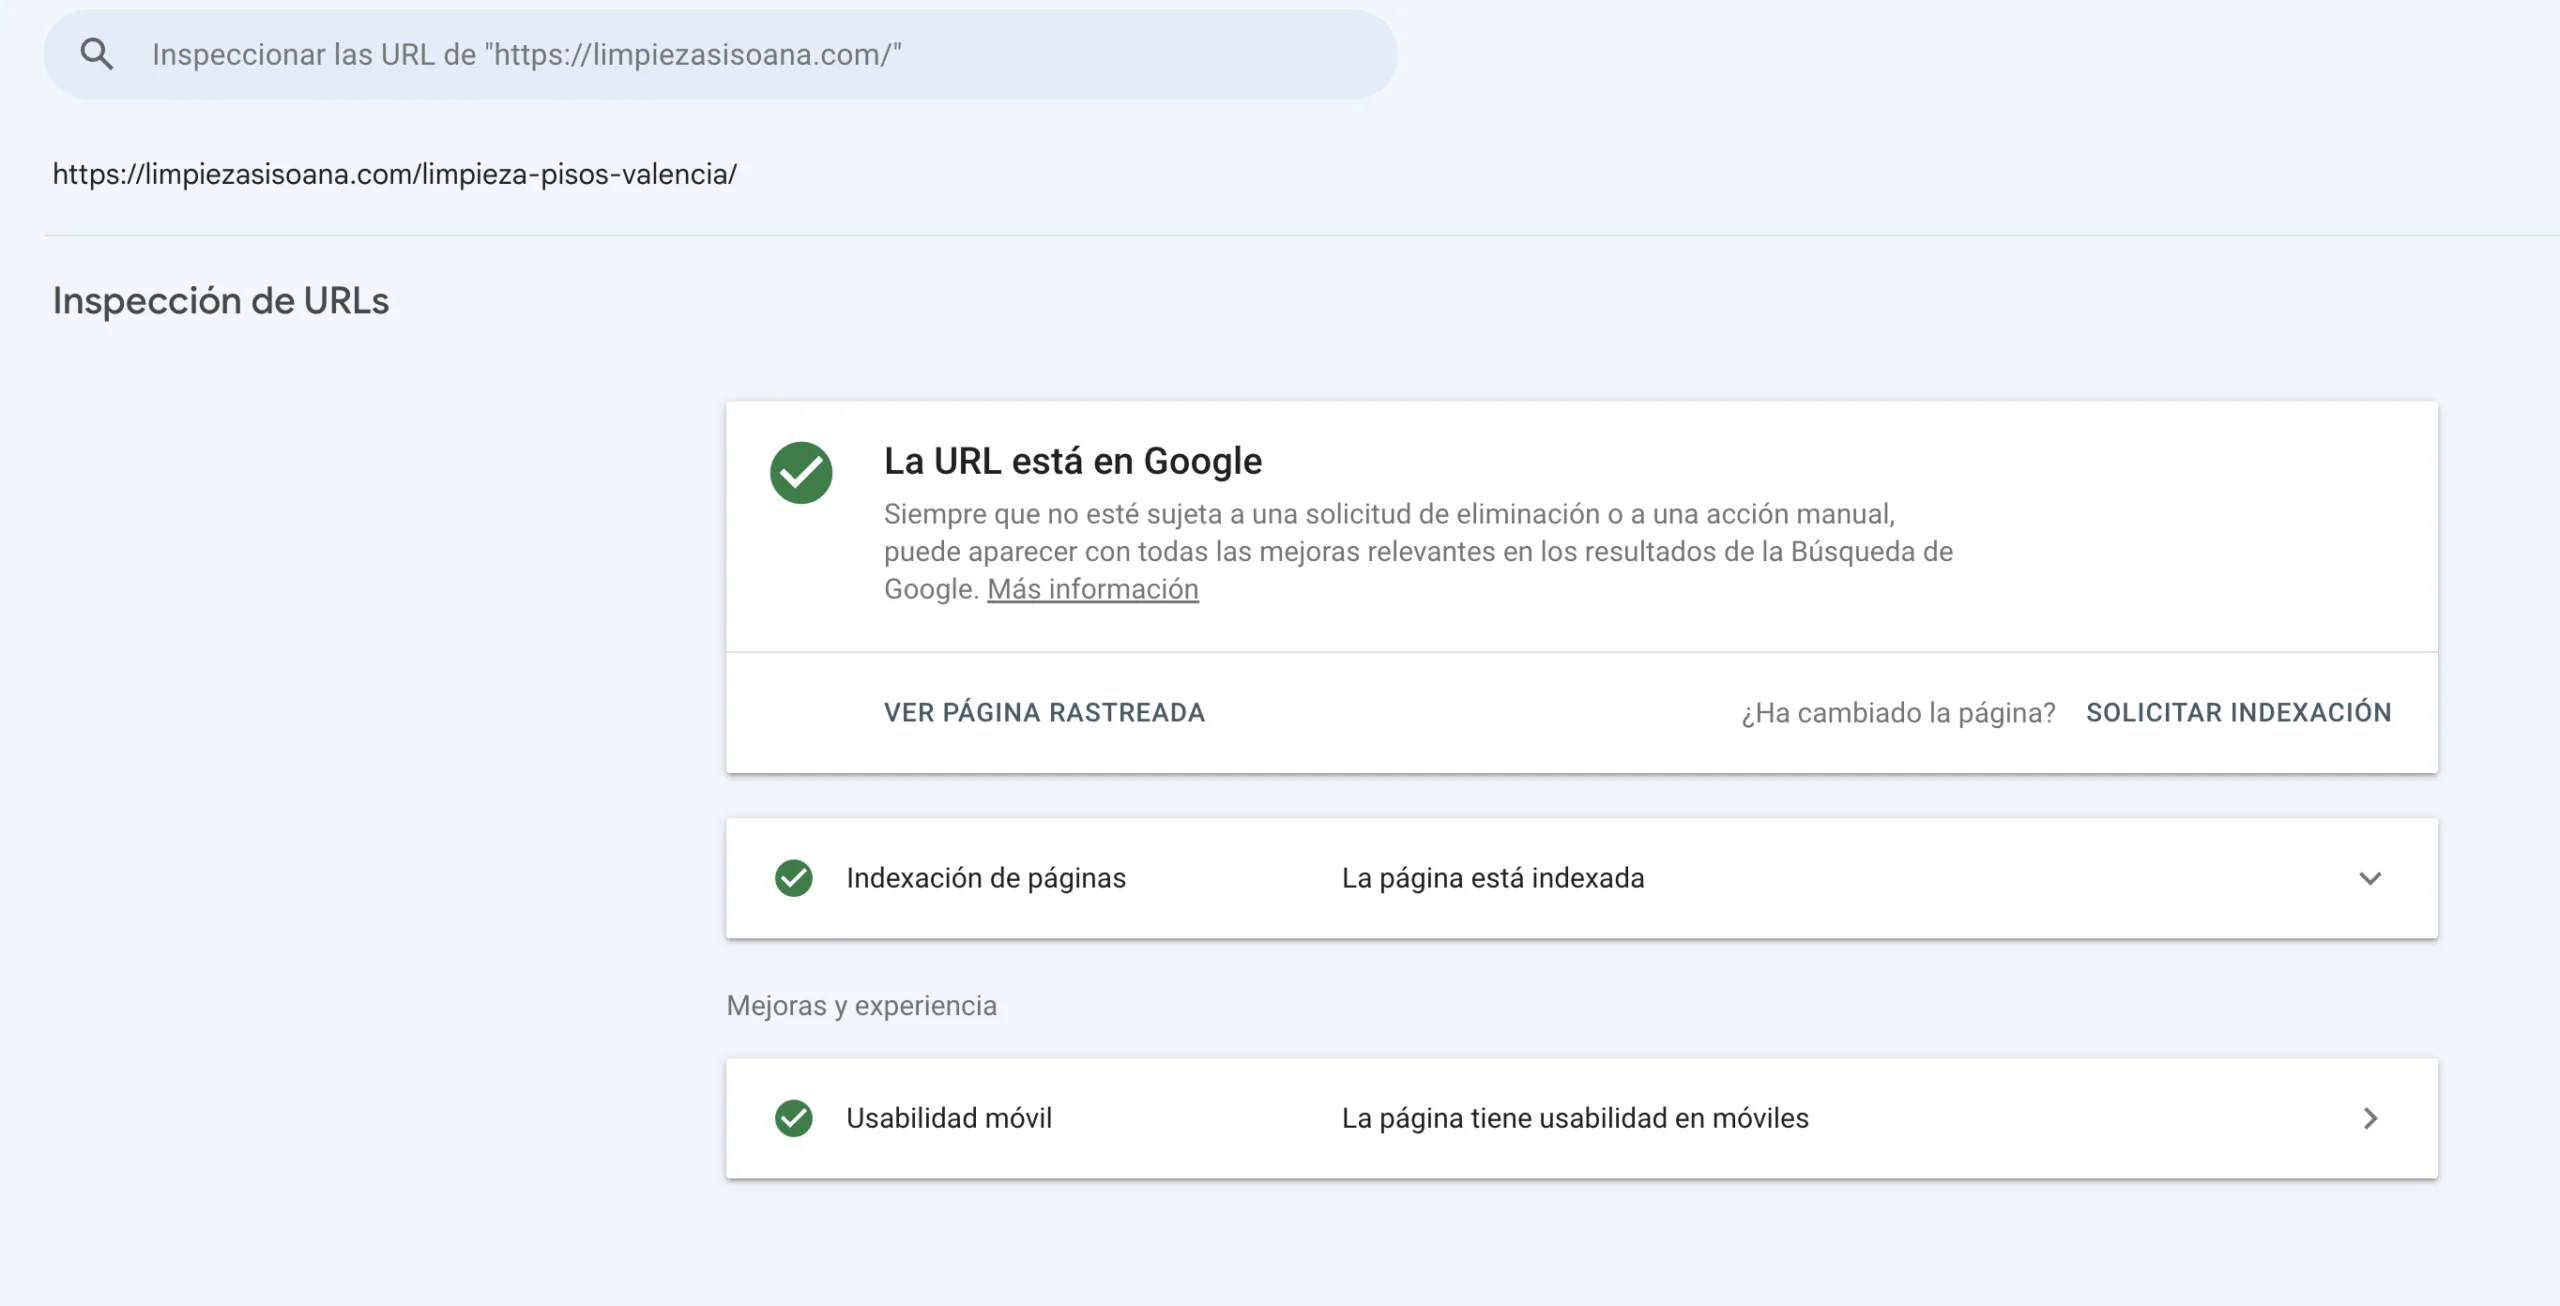Click the green check next to "Usabilidad móvil"

(794, 1118)
